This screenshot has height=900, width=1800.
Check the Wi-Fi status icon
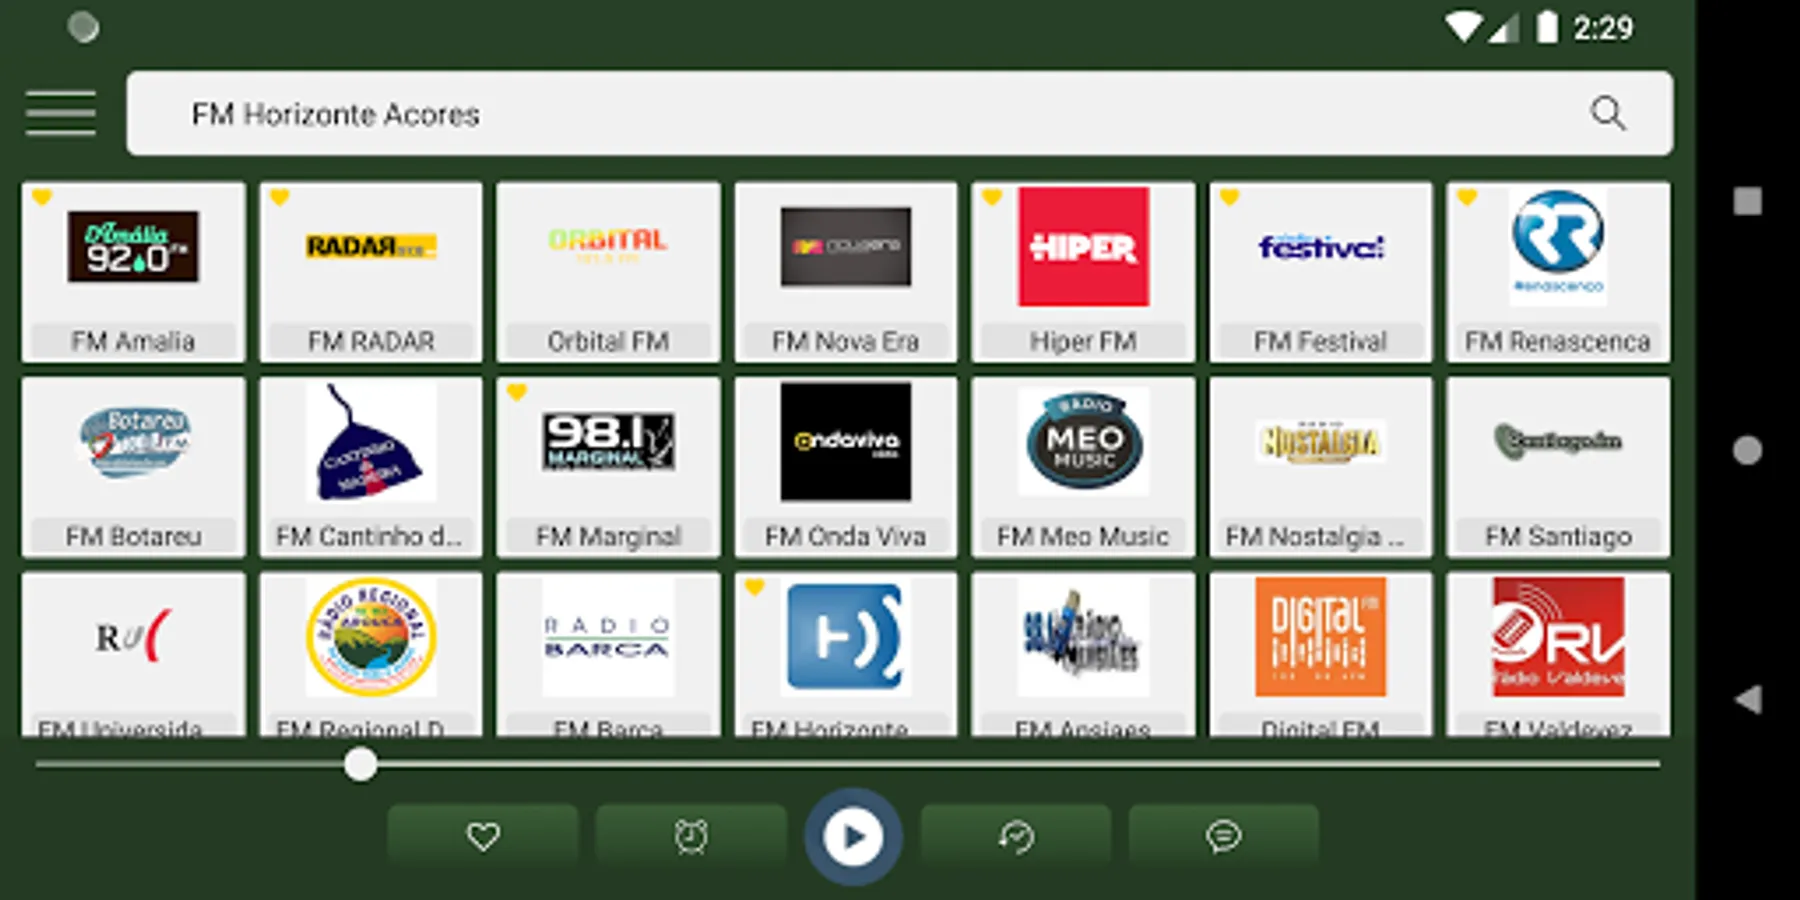tap(1463, 27)
